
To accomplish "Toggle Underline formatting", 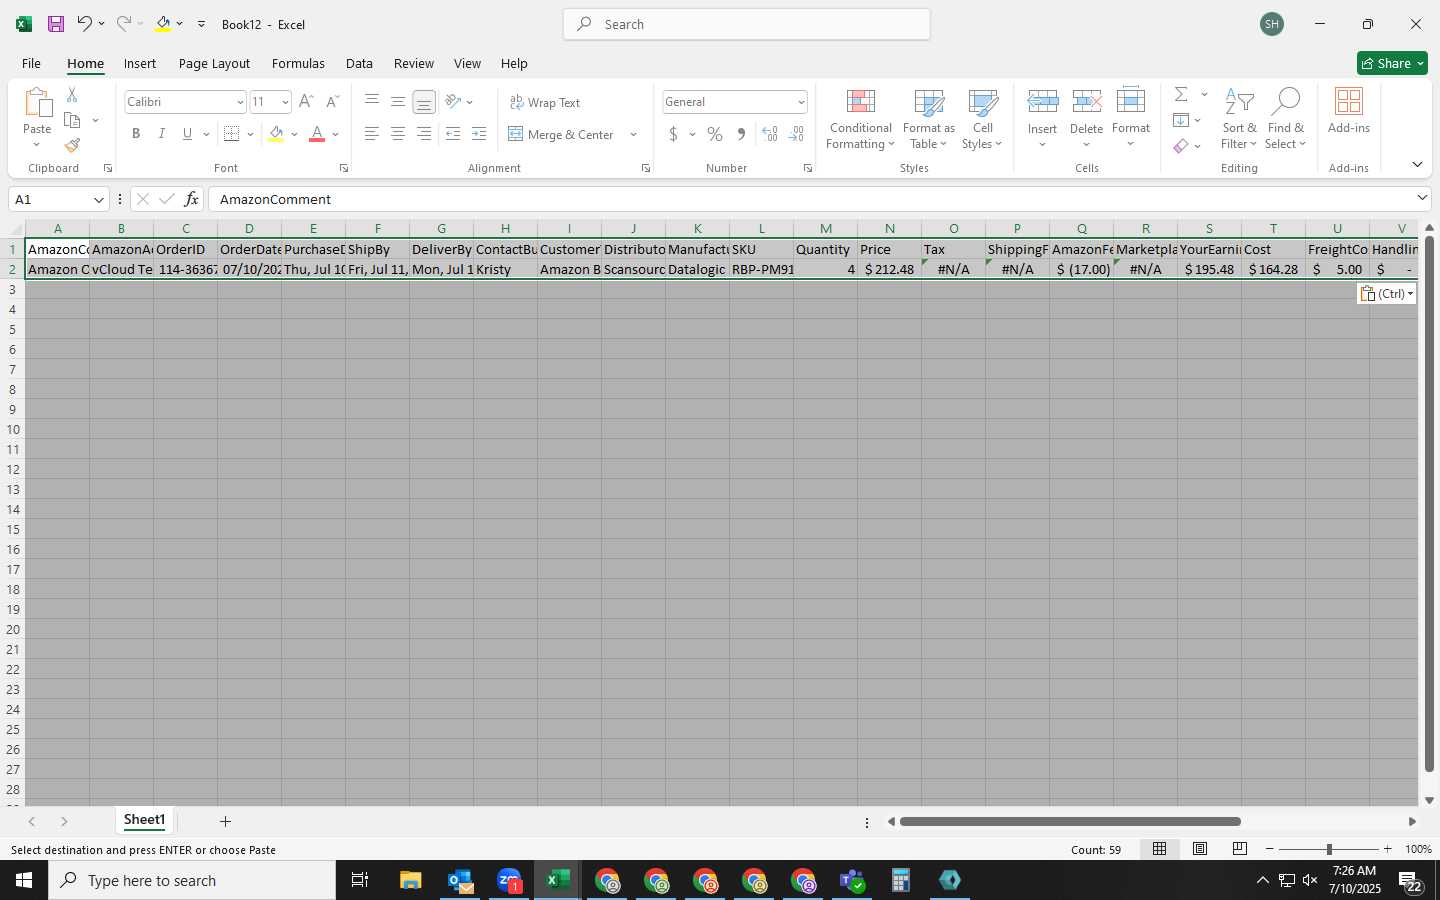I will pos(187,134).
